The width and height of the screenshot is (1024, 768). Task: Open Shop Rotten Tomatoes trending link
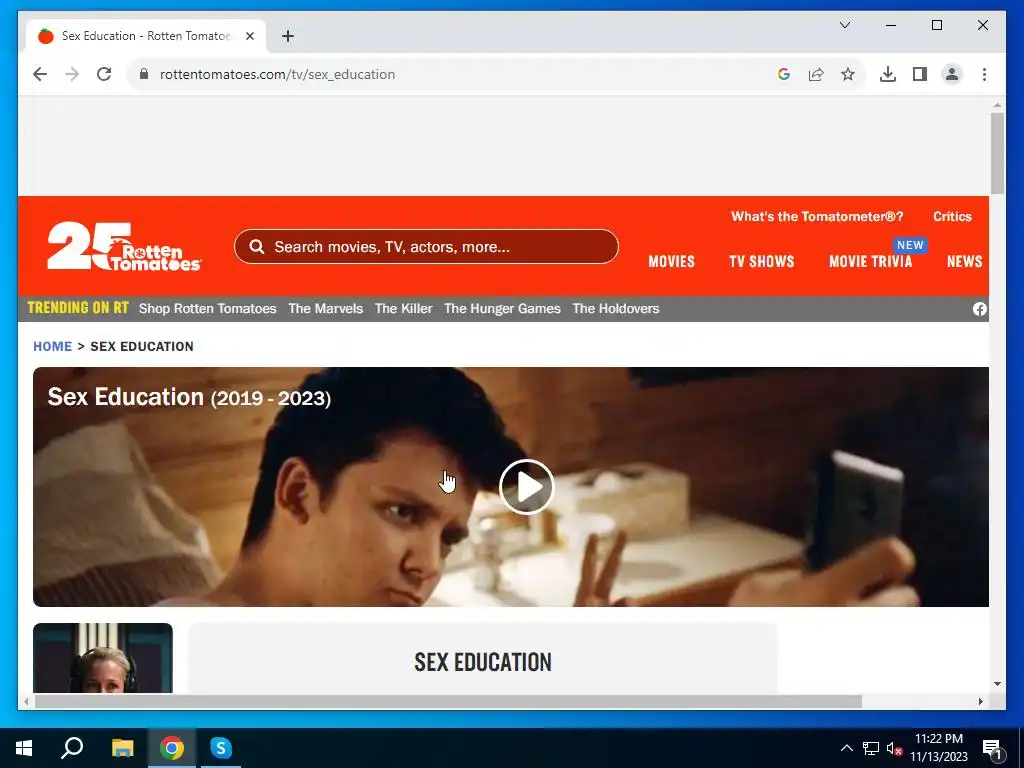click(208, 308)
